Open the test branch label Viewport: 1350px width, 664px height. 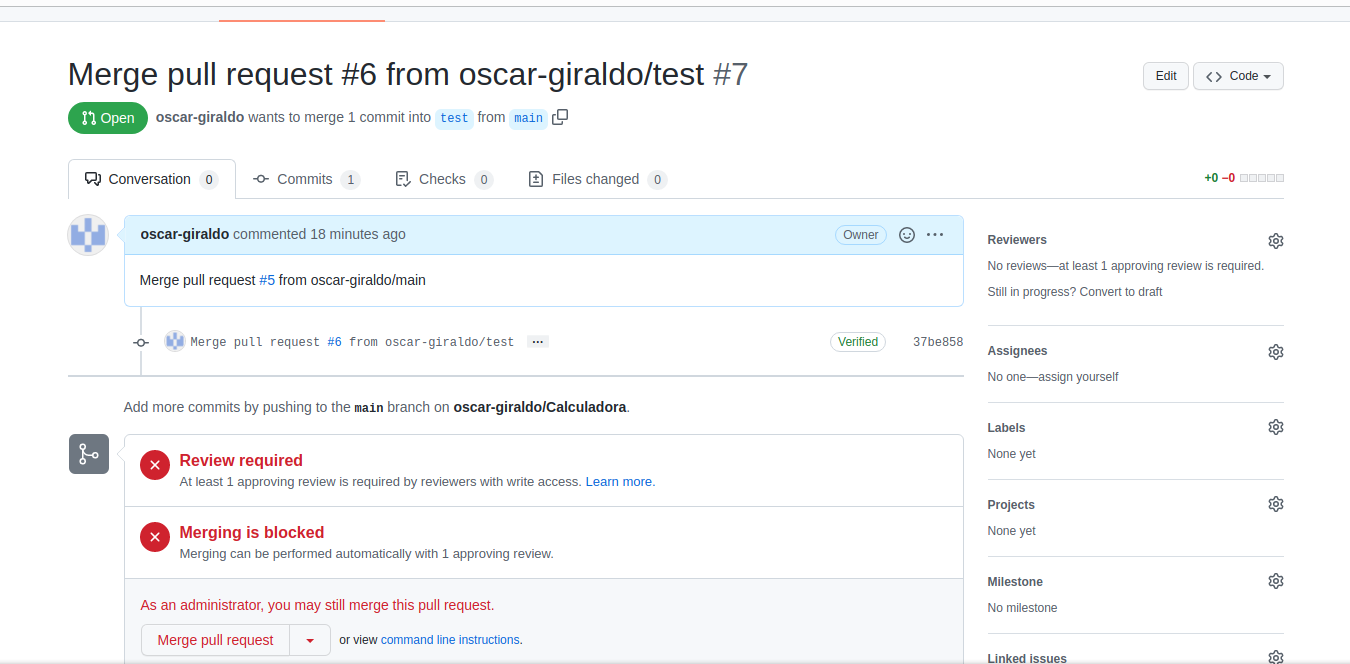(x=454, y=118)
